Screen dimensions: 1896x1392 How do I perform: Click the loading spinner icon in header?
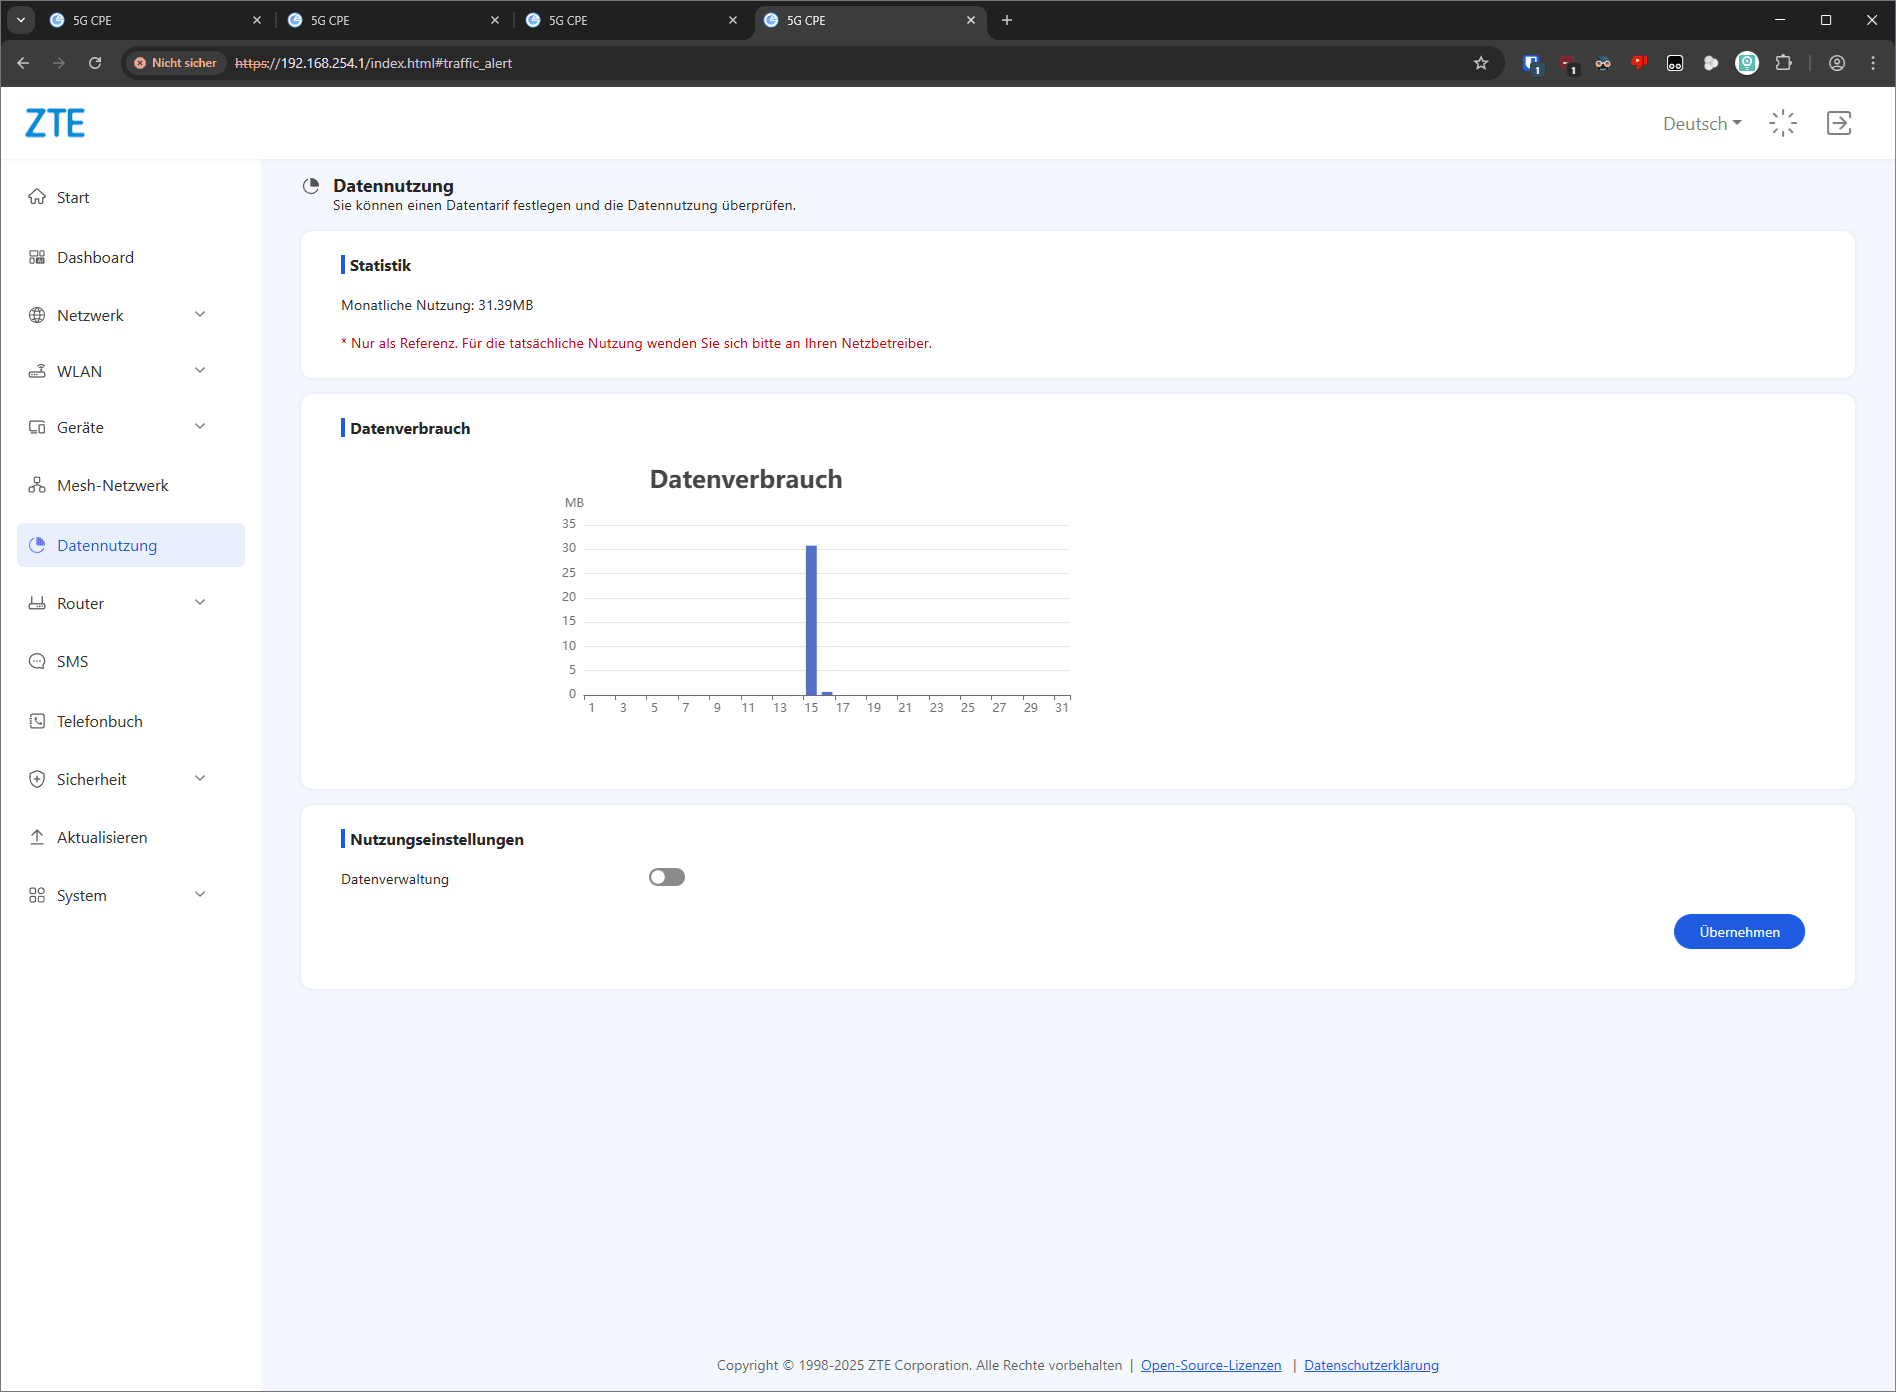(1783, 123)
